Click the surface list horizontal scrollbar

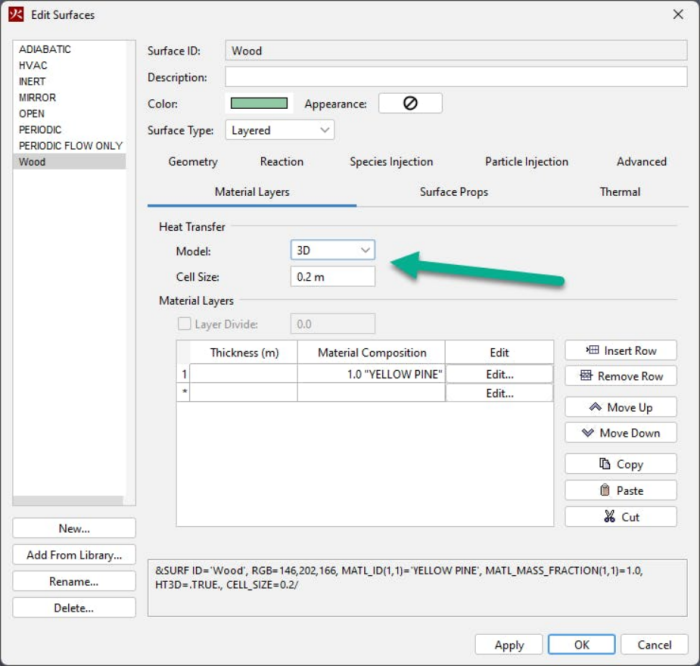click(x=68, y=500)
